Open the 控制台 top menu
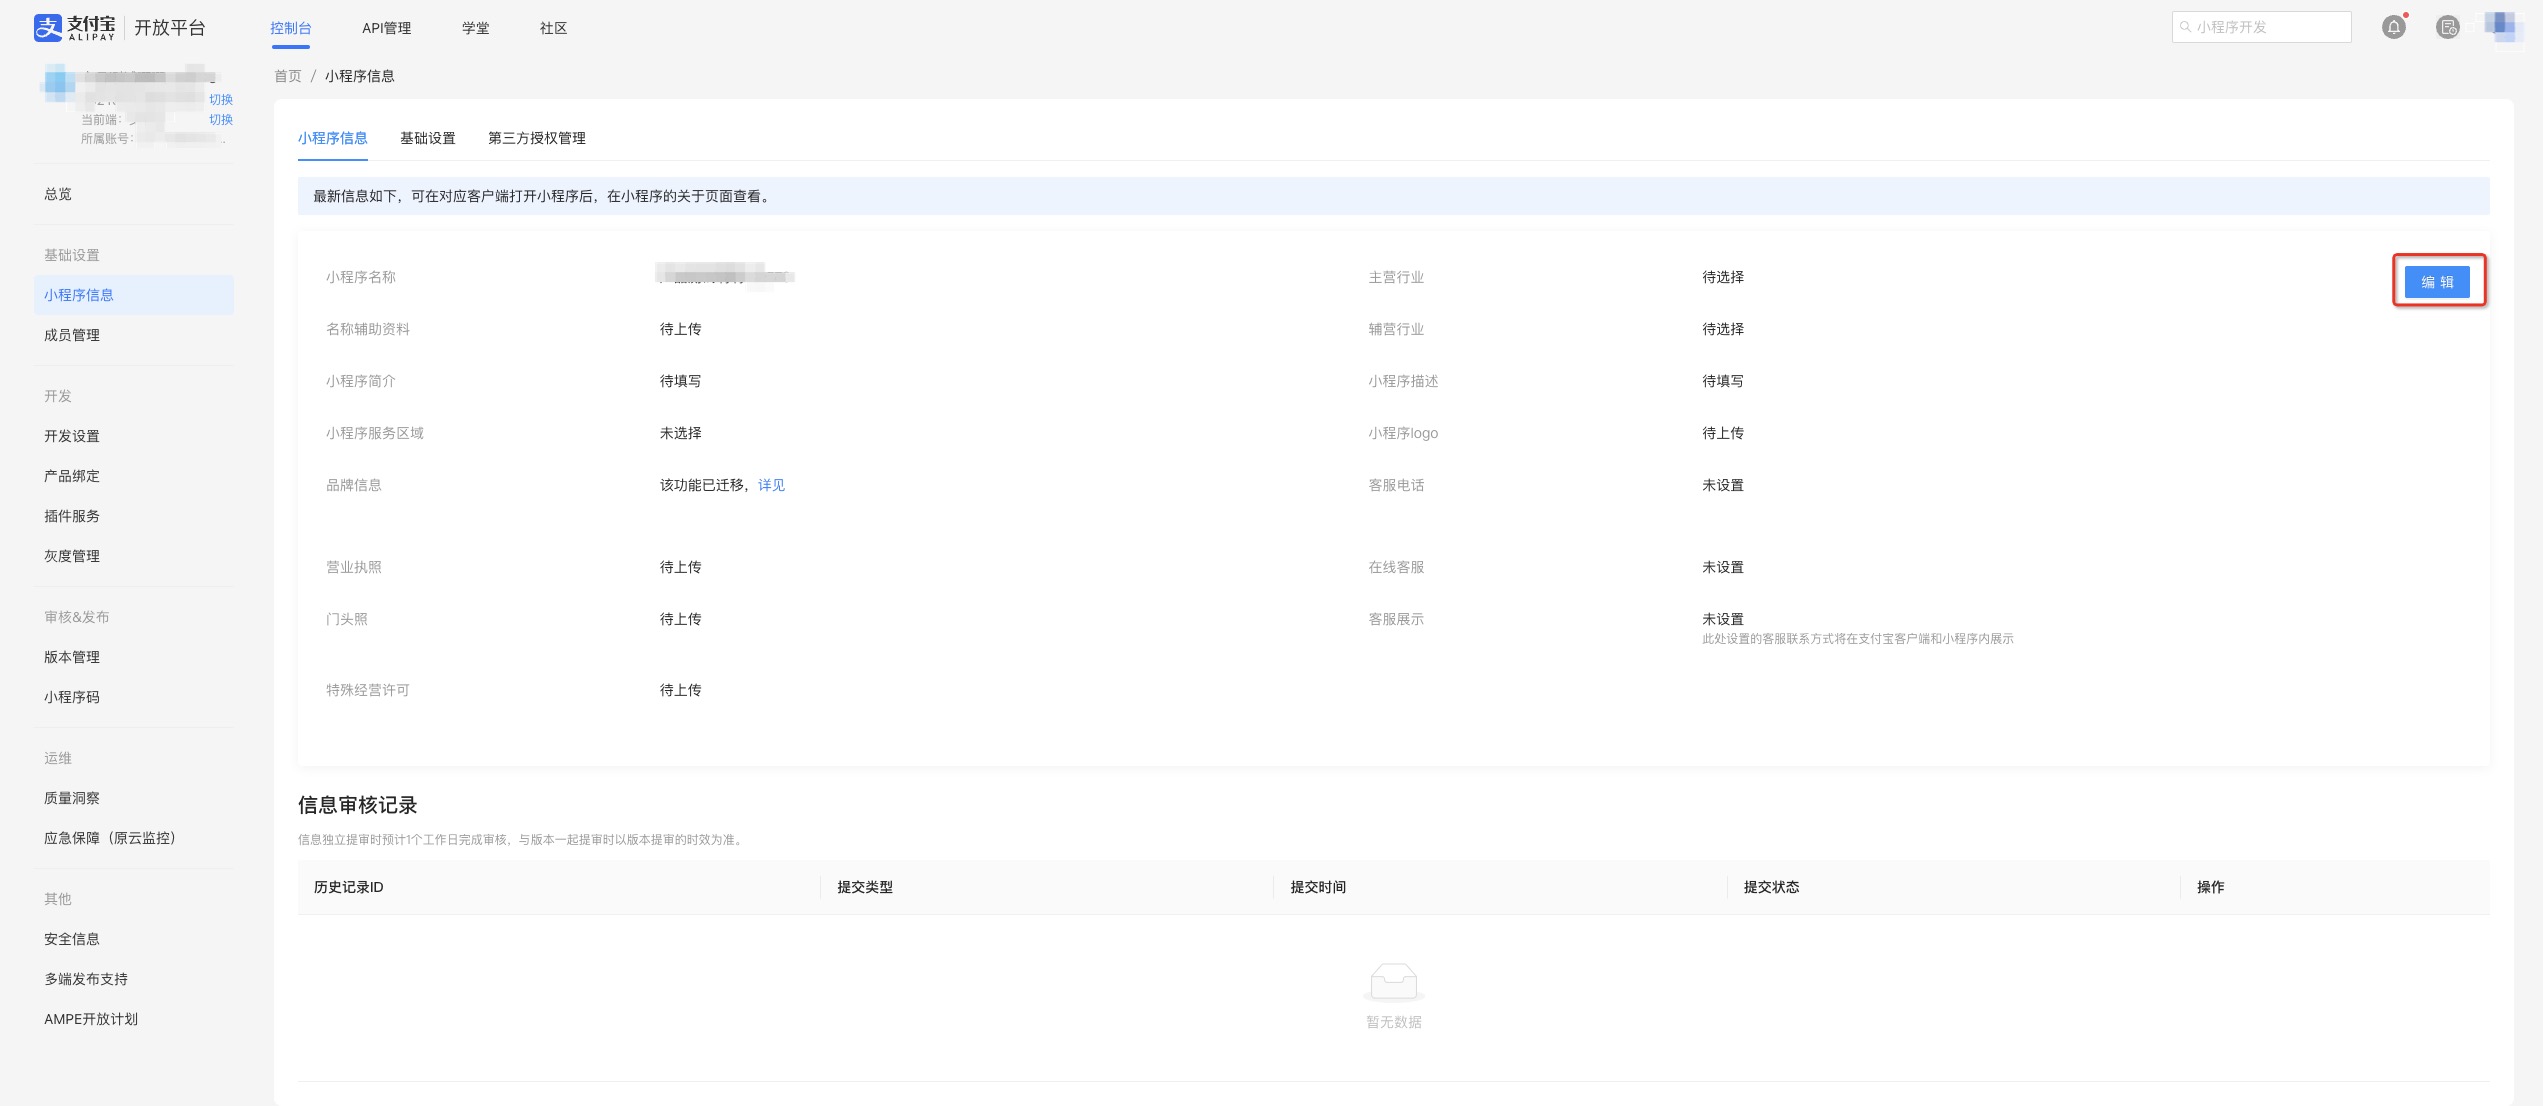 pos(290,28)
